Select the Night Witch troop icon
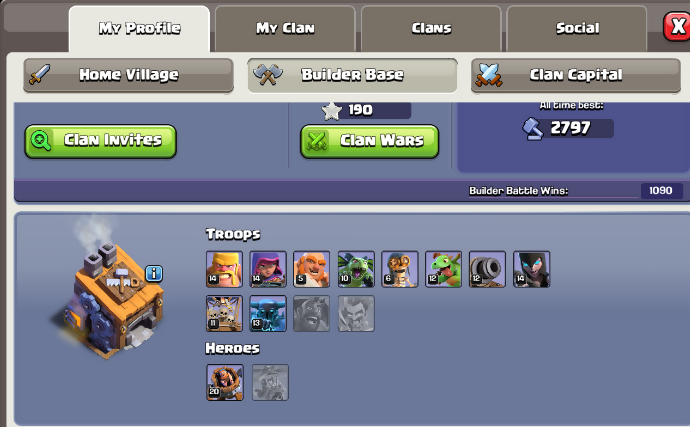 coord(532,269)
